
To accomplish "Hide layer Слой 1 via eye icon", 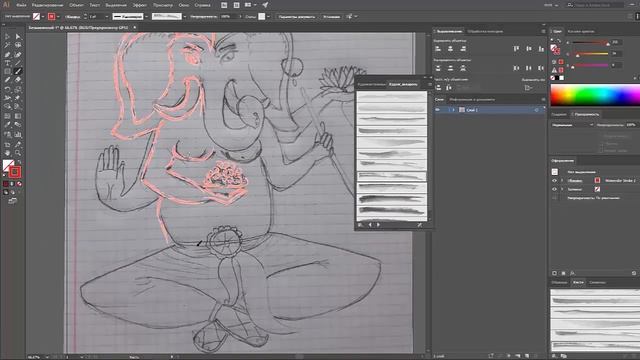I will click(x=438, y=110).
